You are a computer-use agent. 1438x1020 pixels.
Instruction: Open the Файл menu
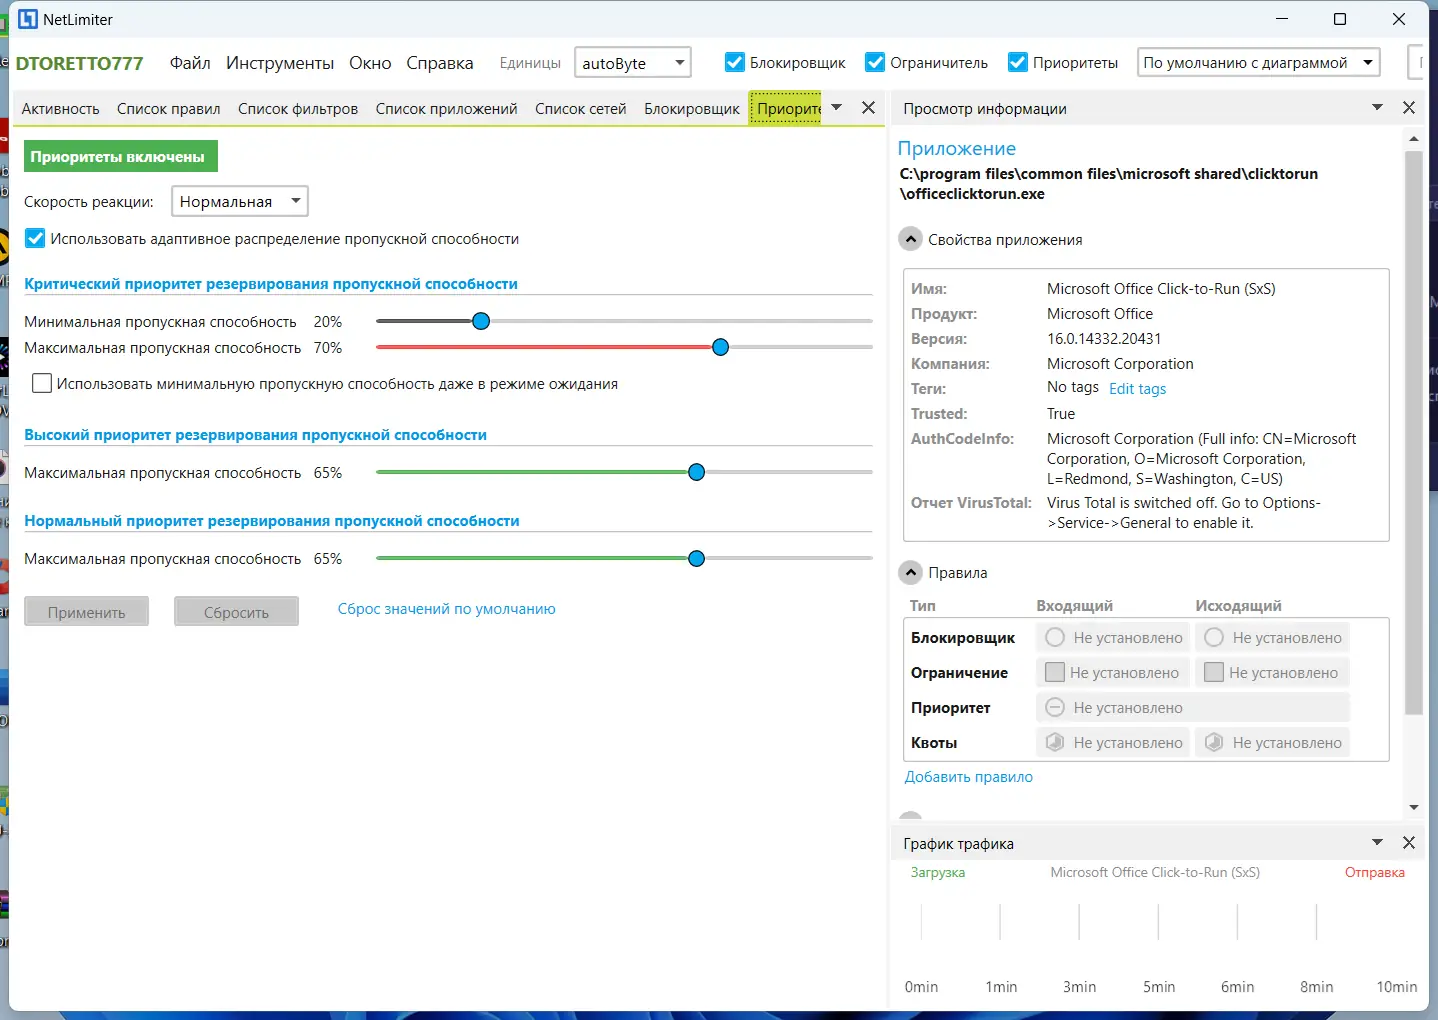[190, 63]
